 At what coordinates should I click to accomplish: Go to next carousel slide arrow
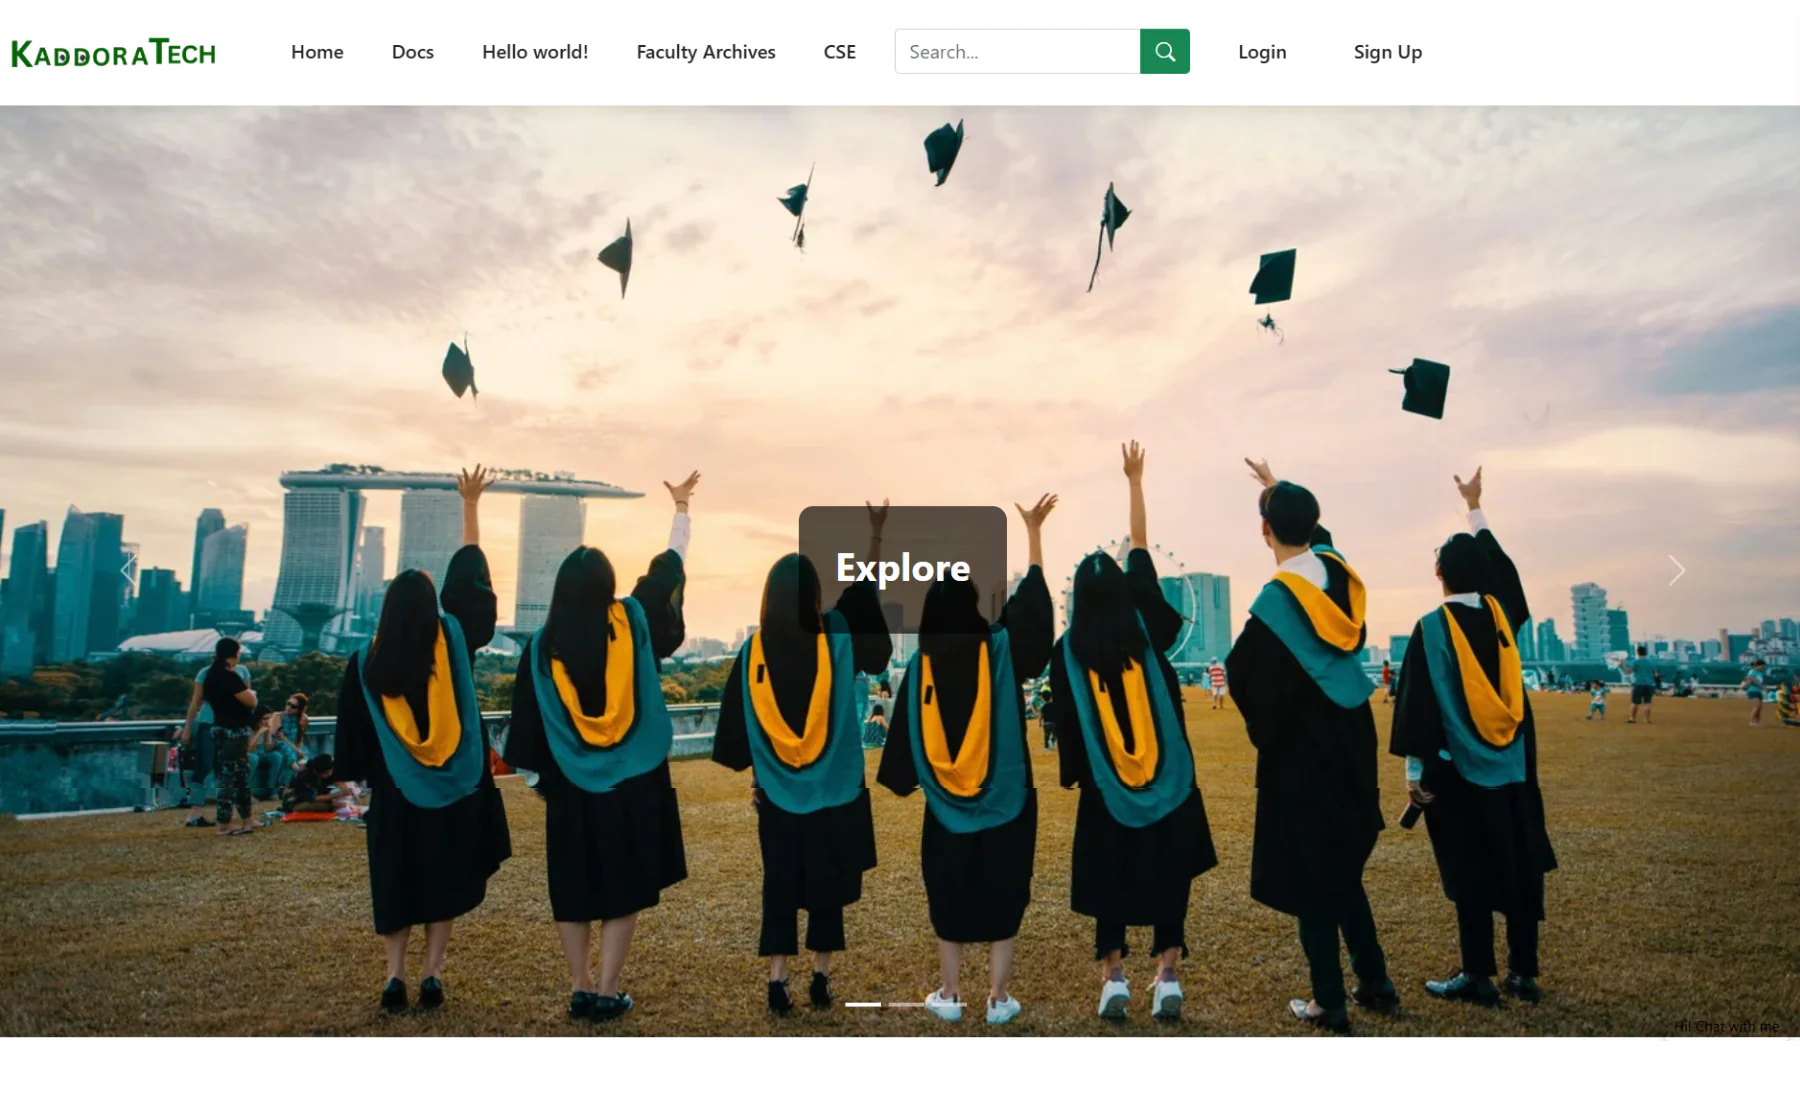pyautogui.click(x=1676, y=571)
